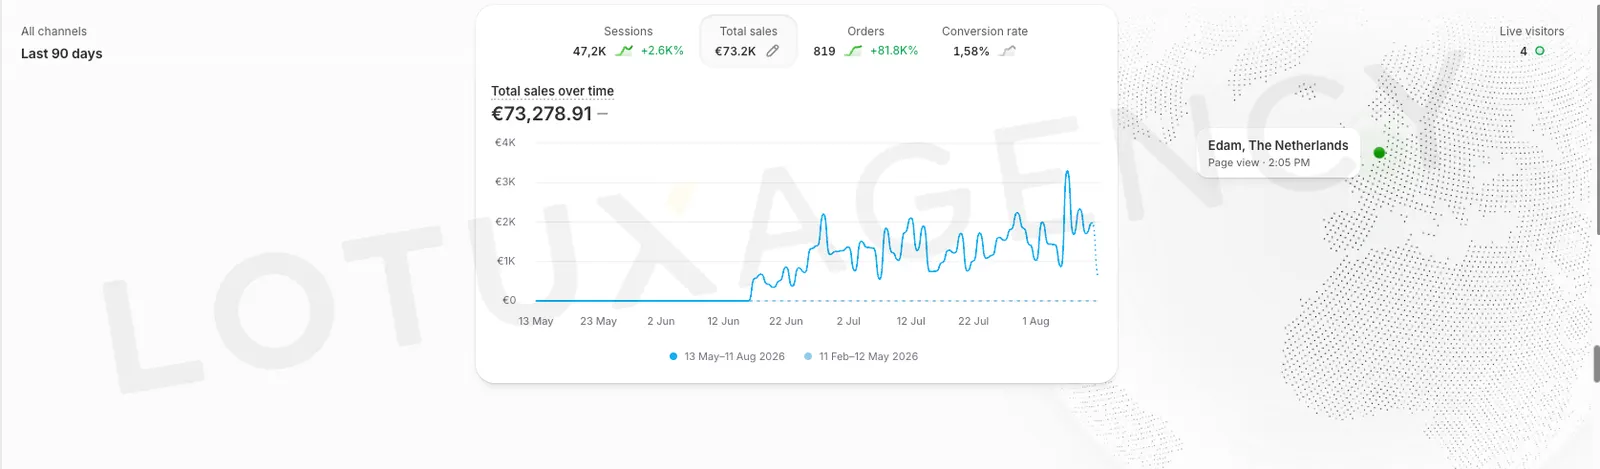Click the green trend icon beside Sessions
This screenshot has width=1600, height=469.
pos(624,51)
